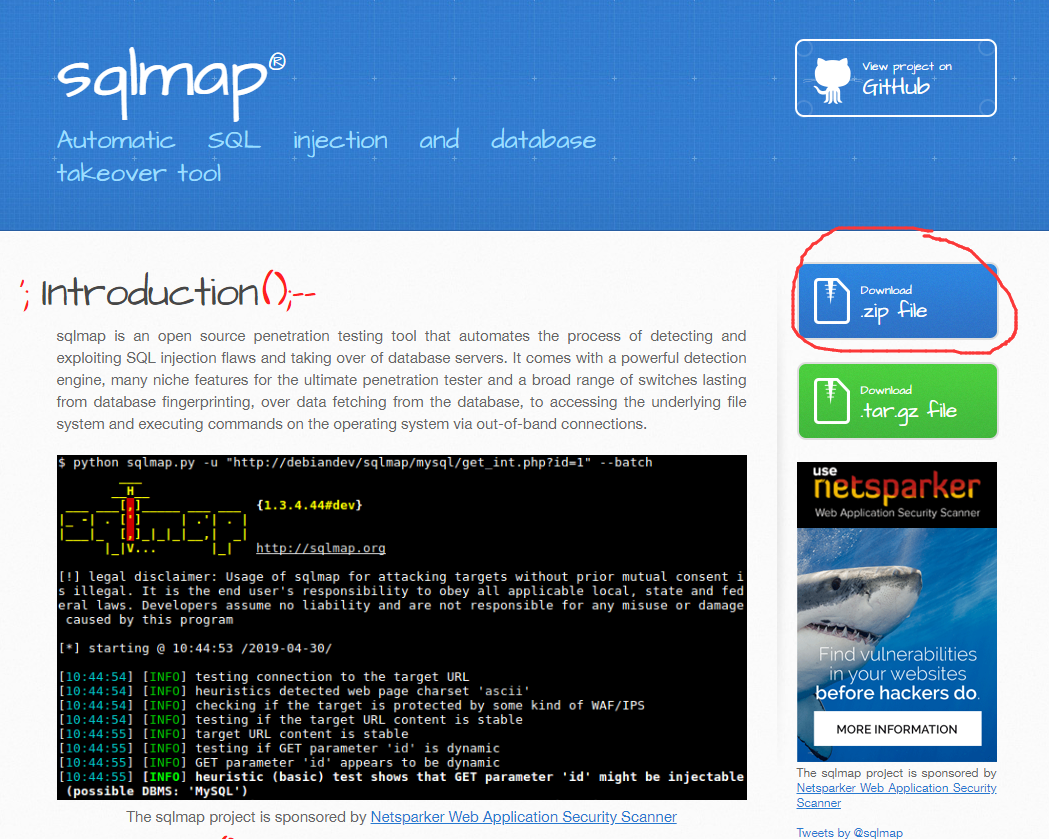Click the terminal screenshot image
Screen dimensions: 1049x839
pyautogui.click(x=401, y=628)
